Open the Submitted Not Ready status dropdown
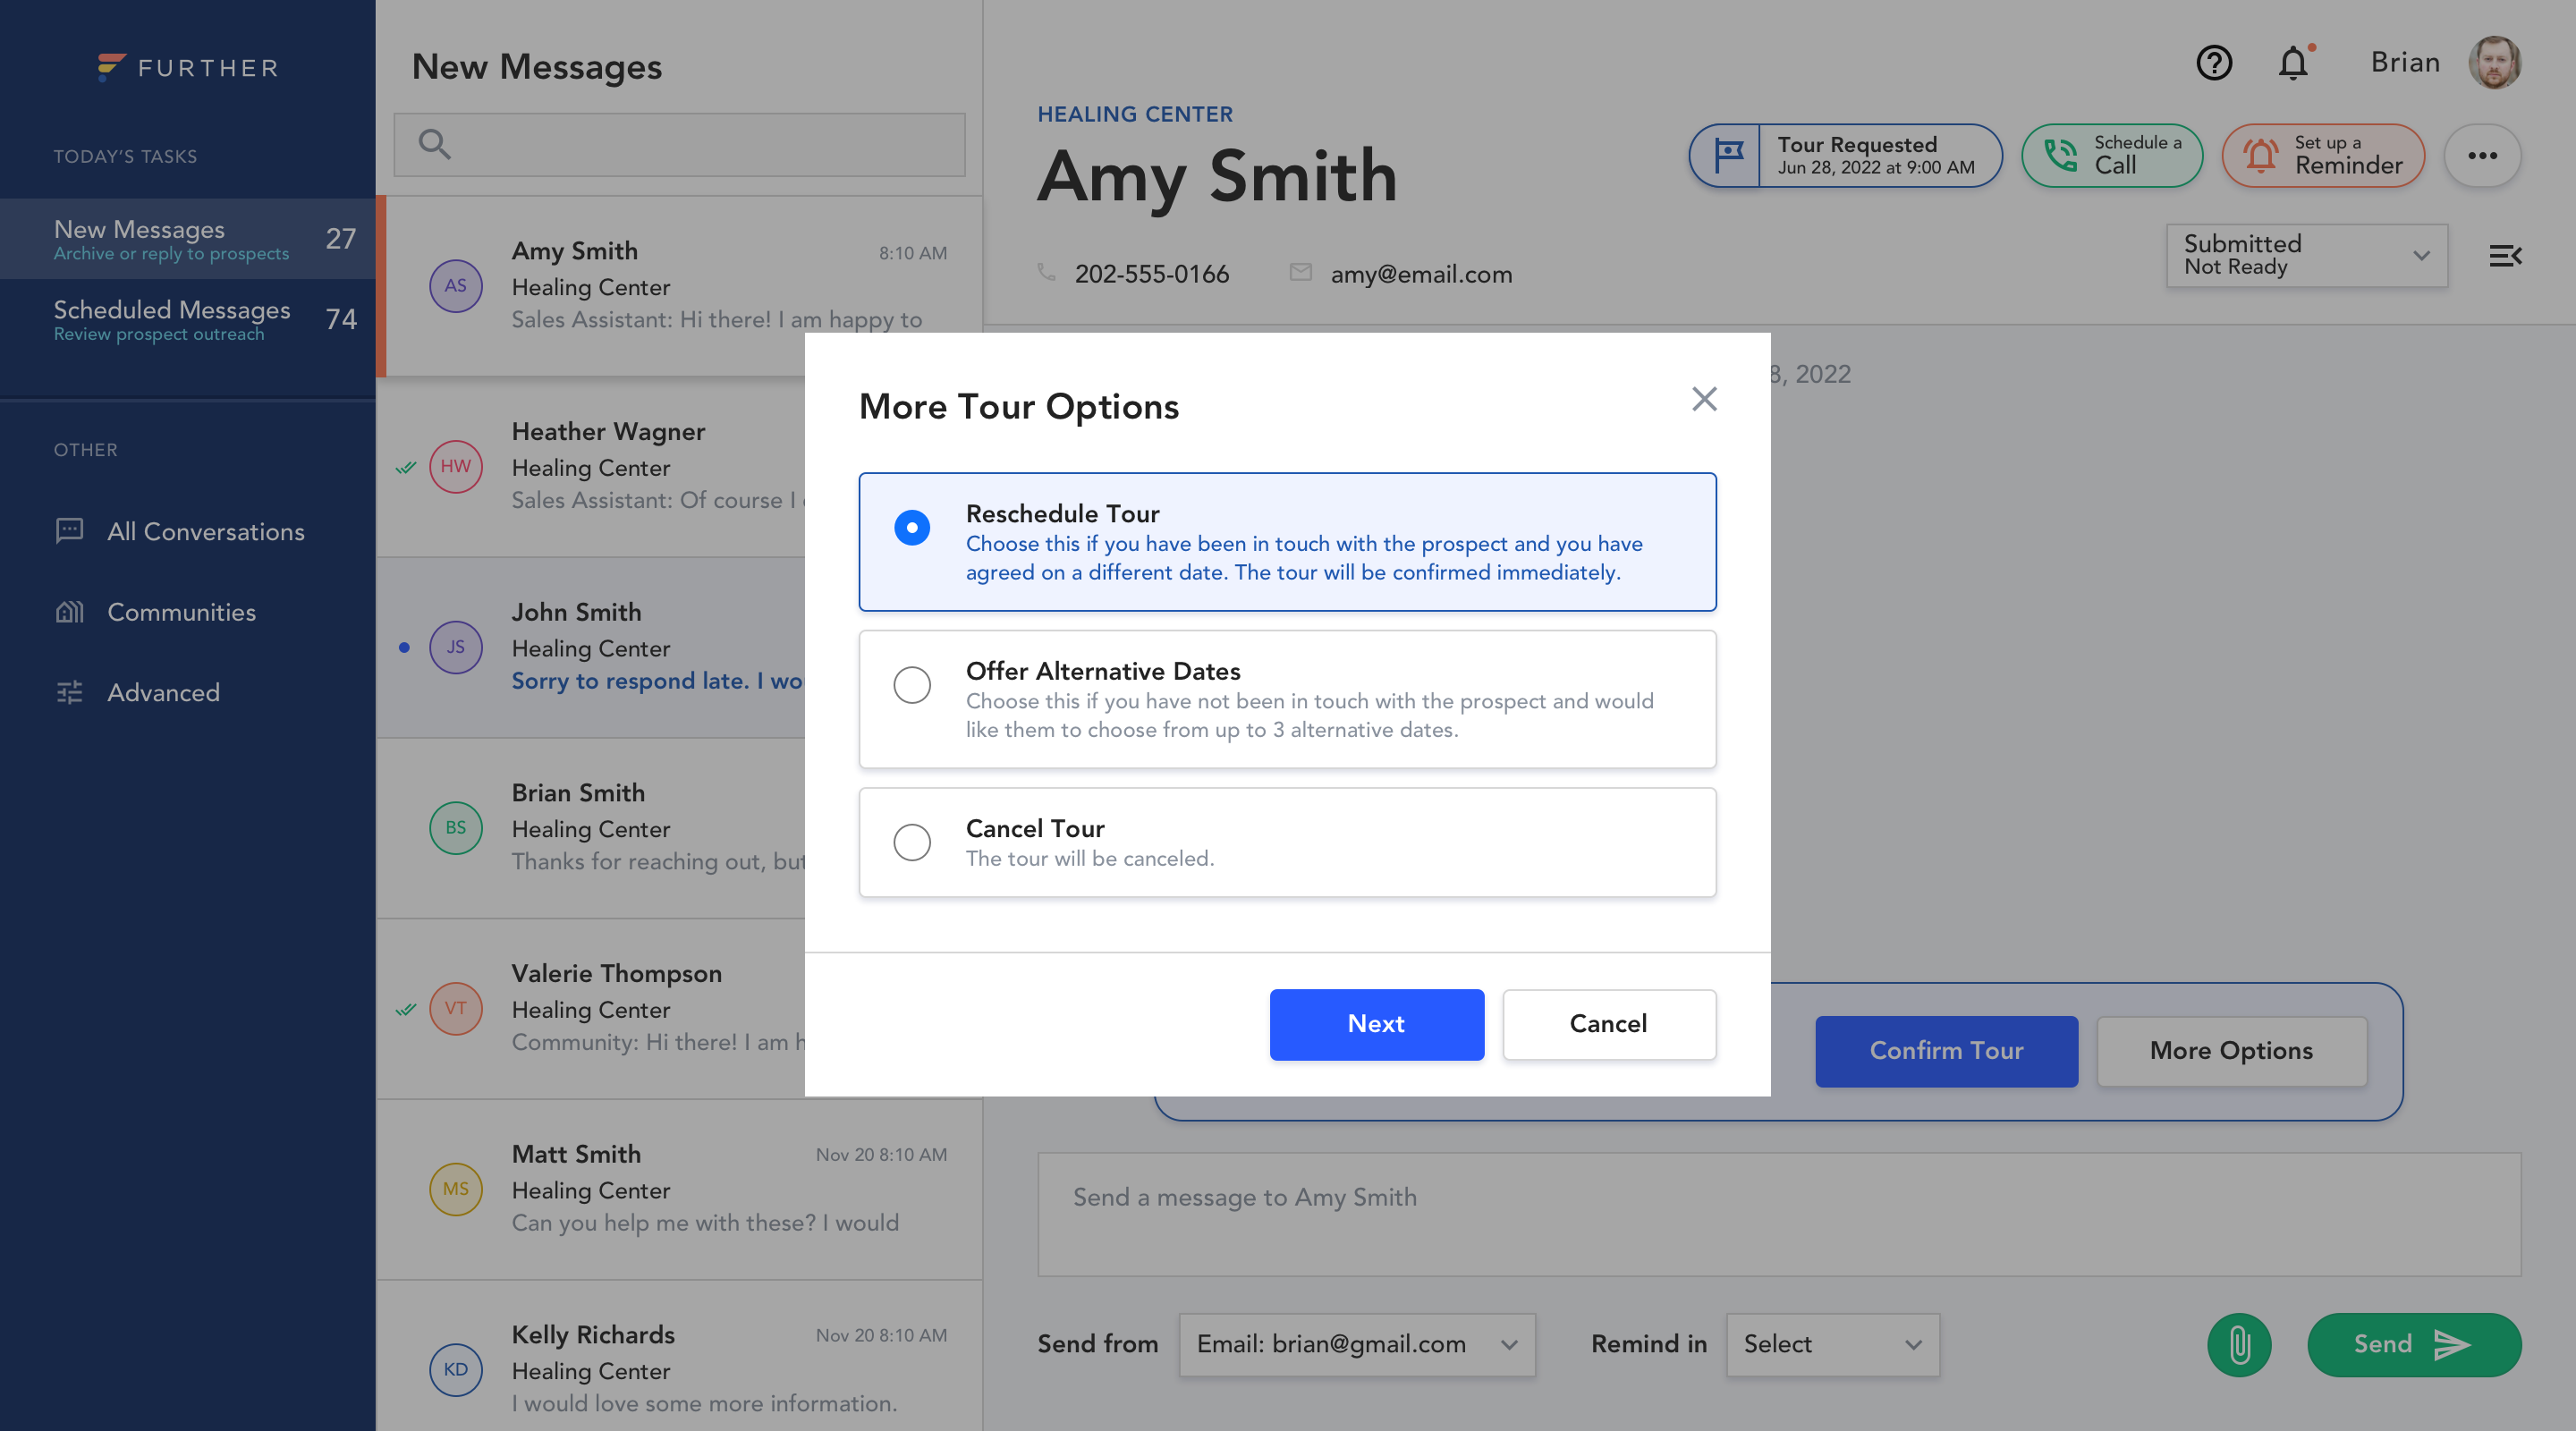 pos(2307,255)
